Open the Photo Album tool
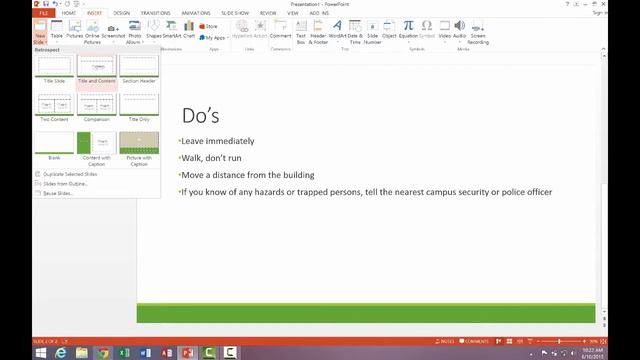Image resolution: width=640 pixels, height=360 pixels. (x=135, y=32)
